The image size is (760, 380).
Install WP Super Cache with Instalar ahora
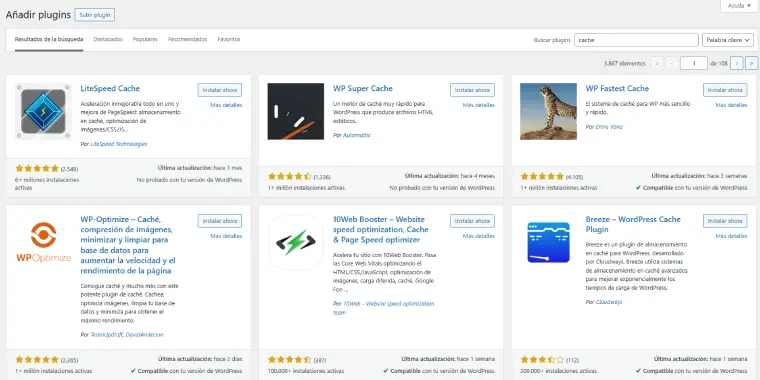[x=473, y=90]
